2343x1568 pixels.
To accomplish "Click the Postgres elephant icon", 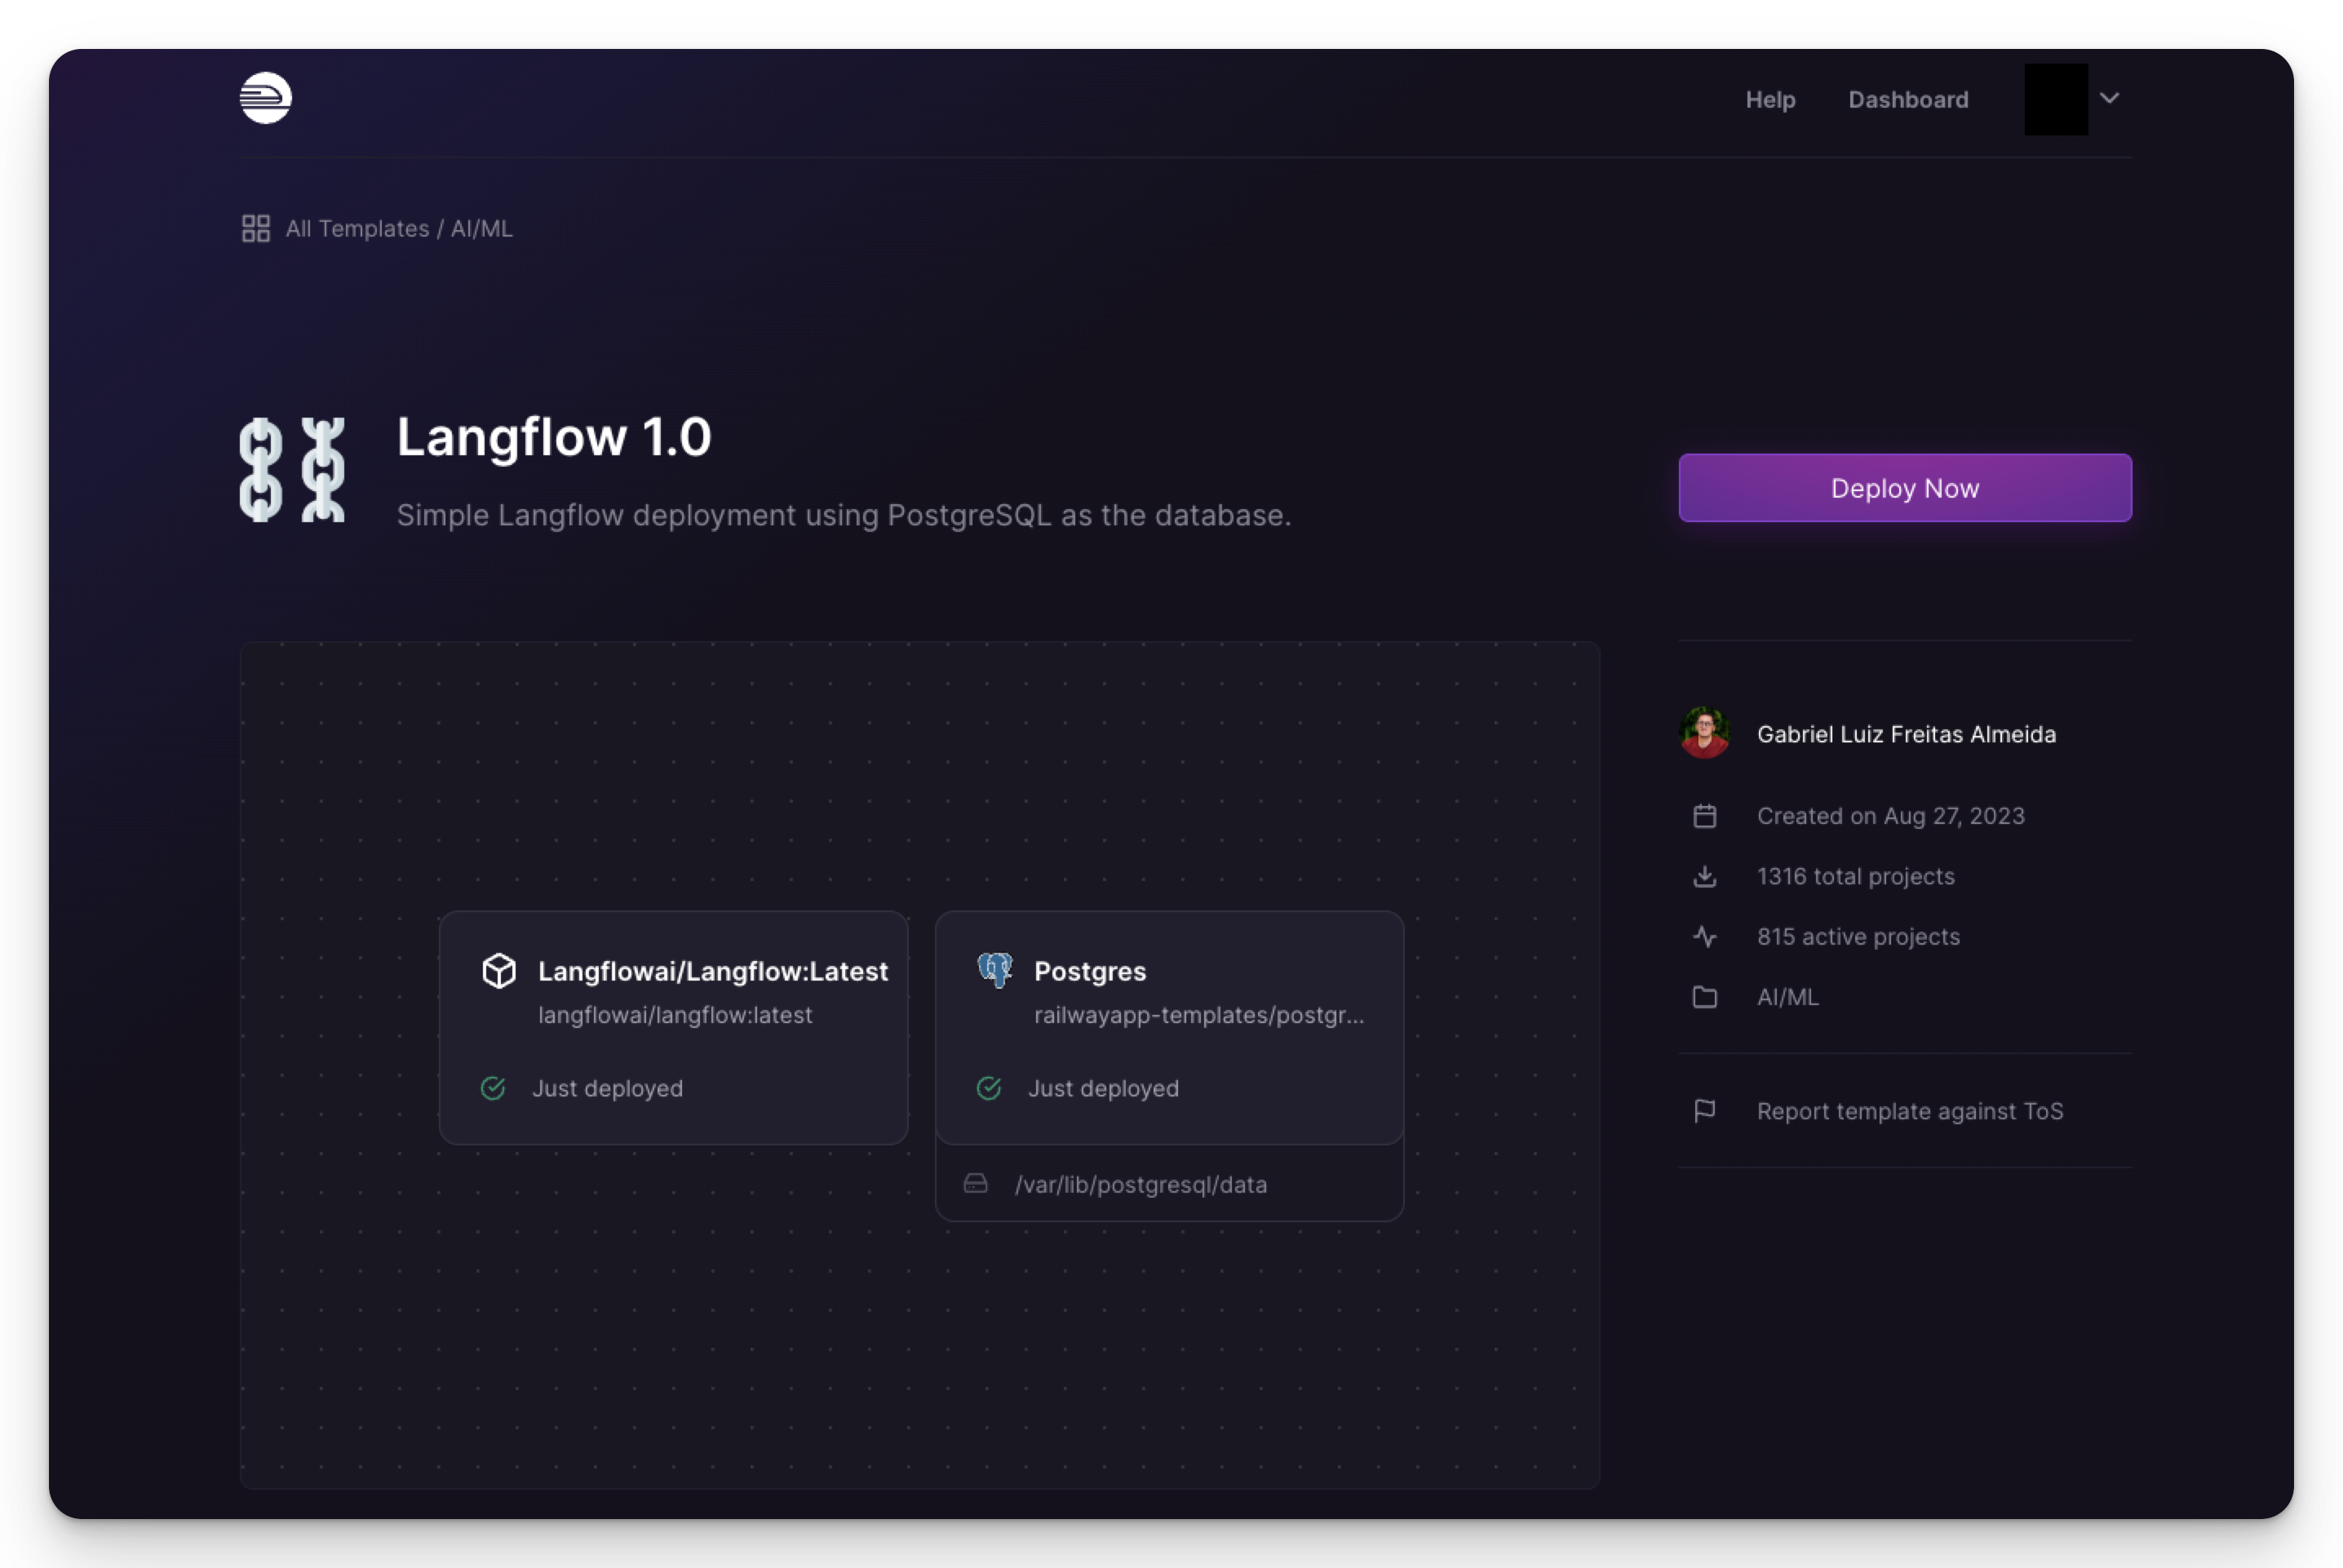I will coord(995,969).
